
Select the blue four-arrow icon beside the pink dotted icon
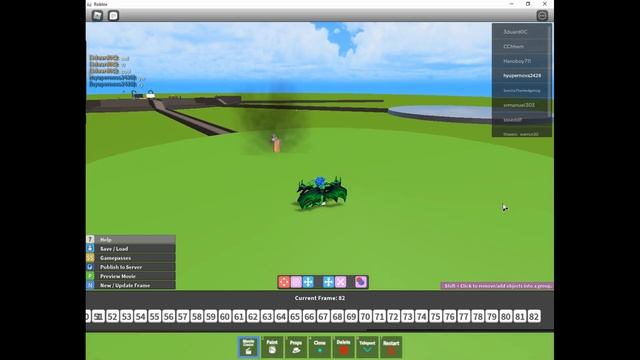coord(308,282)
